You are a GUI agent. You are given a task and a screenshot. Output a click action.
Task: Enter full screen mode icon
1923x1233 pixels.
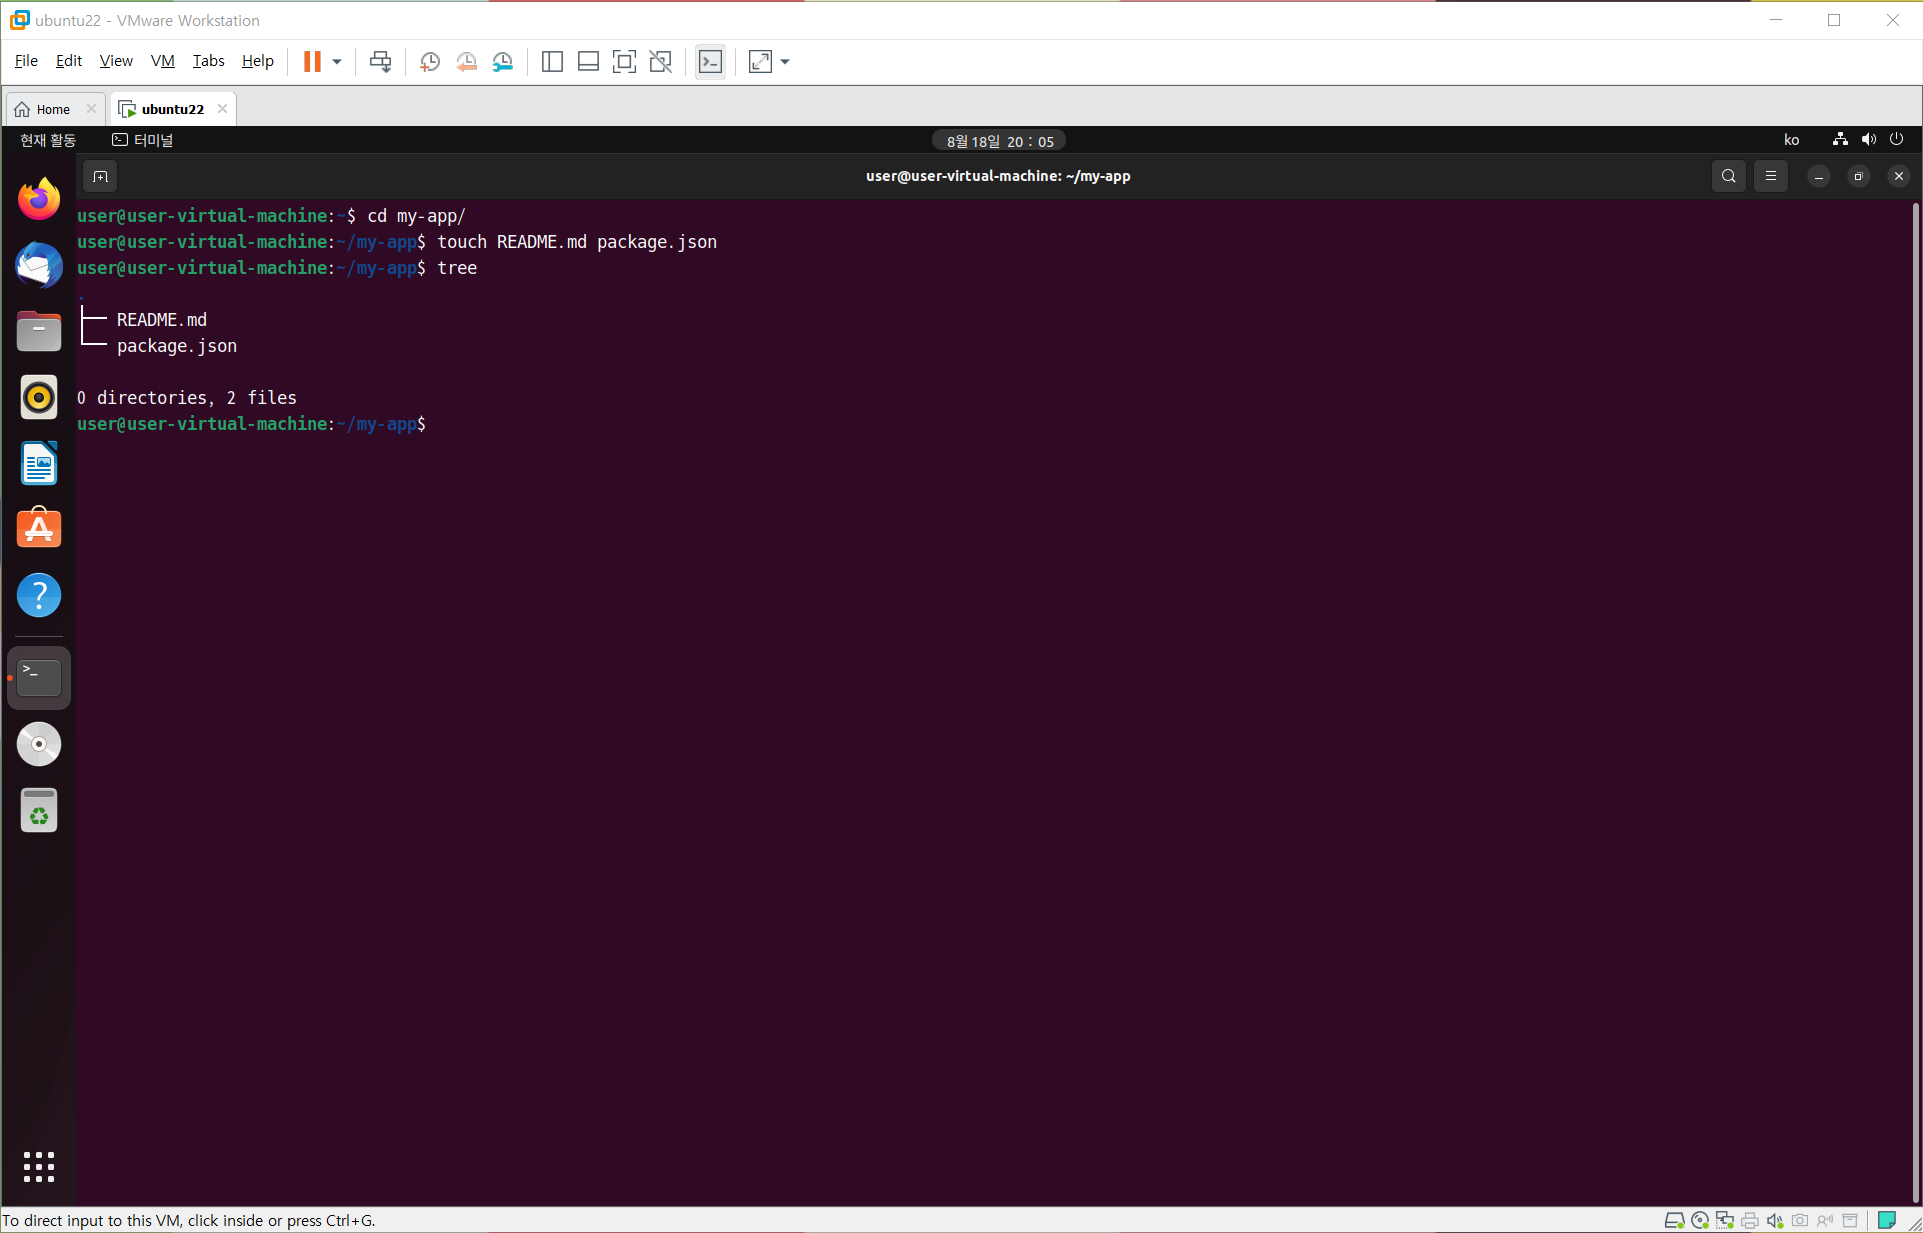pos(624,62)
